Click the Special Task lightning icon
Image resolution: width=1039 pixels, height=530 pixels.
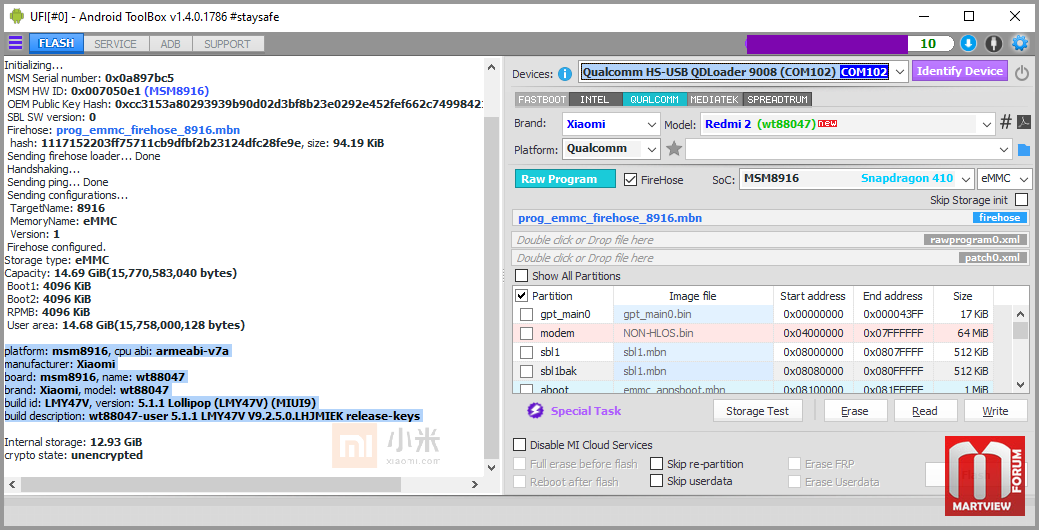(x=535, y=411)
